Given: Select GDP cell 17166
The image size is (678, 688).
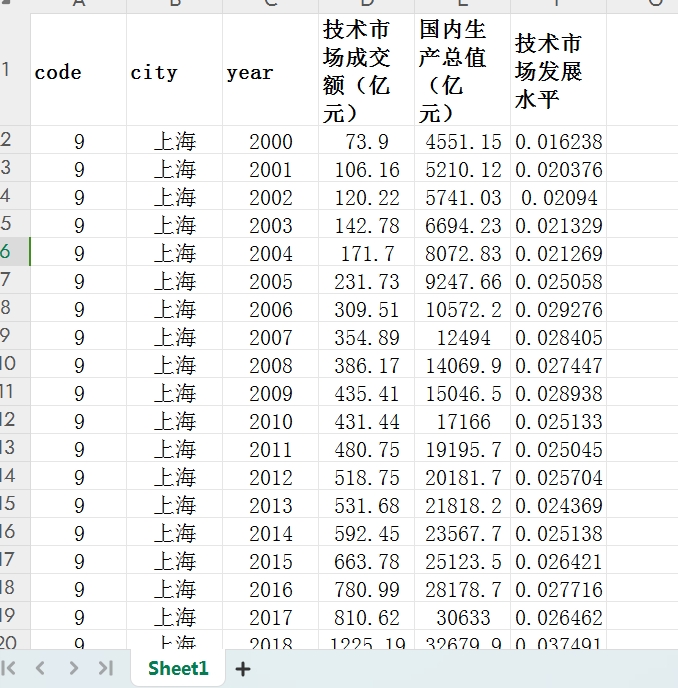Looking at the screenshot, I should (x=463, y=421).
